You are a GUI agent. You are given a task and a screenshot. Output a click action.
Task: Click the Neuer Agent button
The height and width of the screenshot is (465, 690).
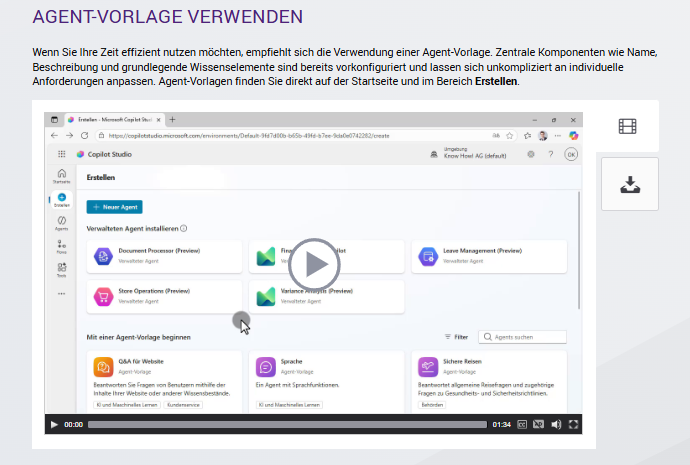pos(114,207)
